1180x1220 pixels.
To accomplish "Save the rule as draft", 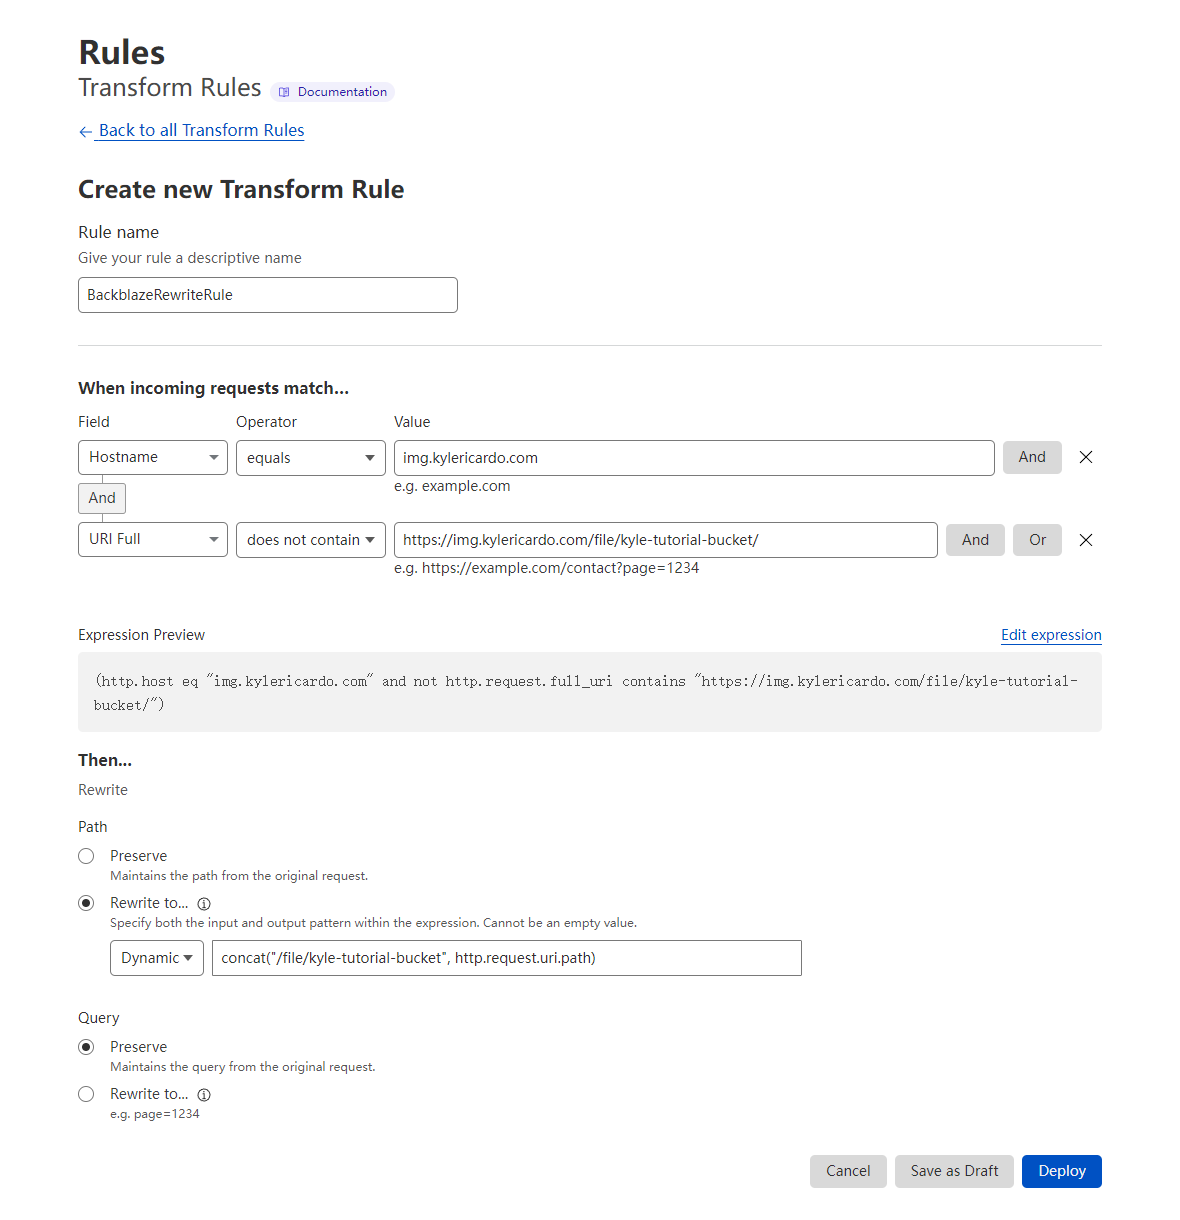I will (954, 1171).
